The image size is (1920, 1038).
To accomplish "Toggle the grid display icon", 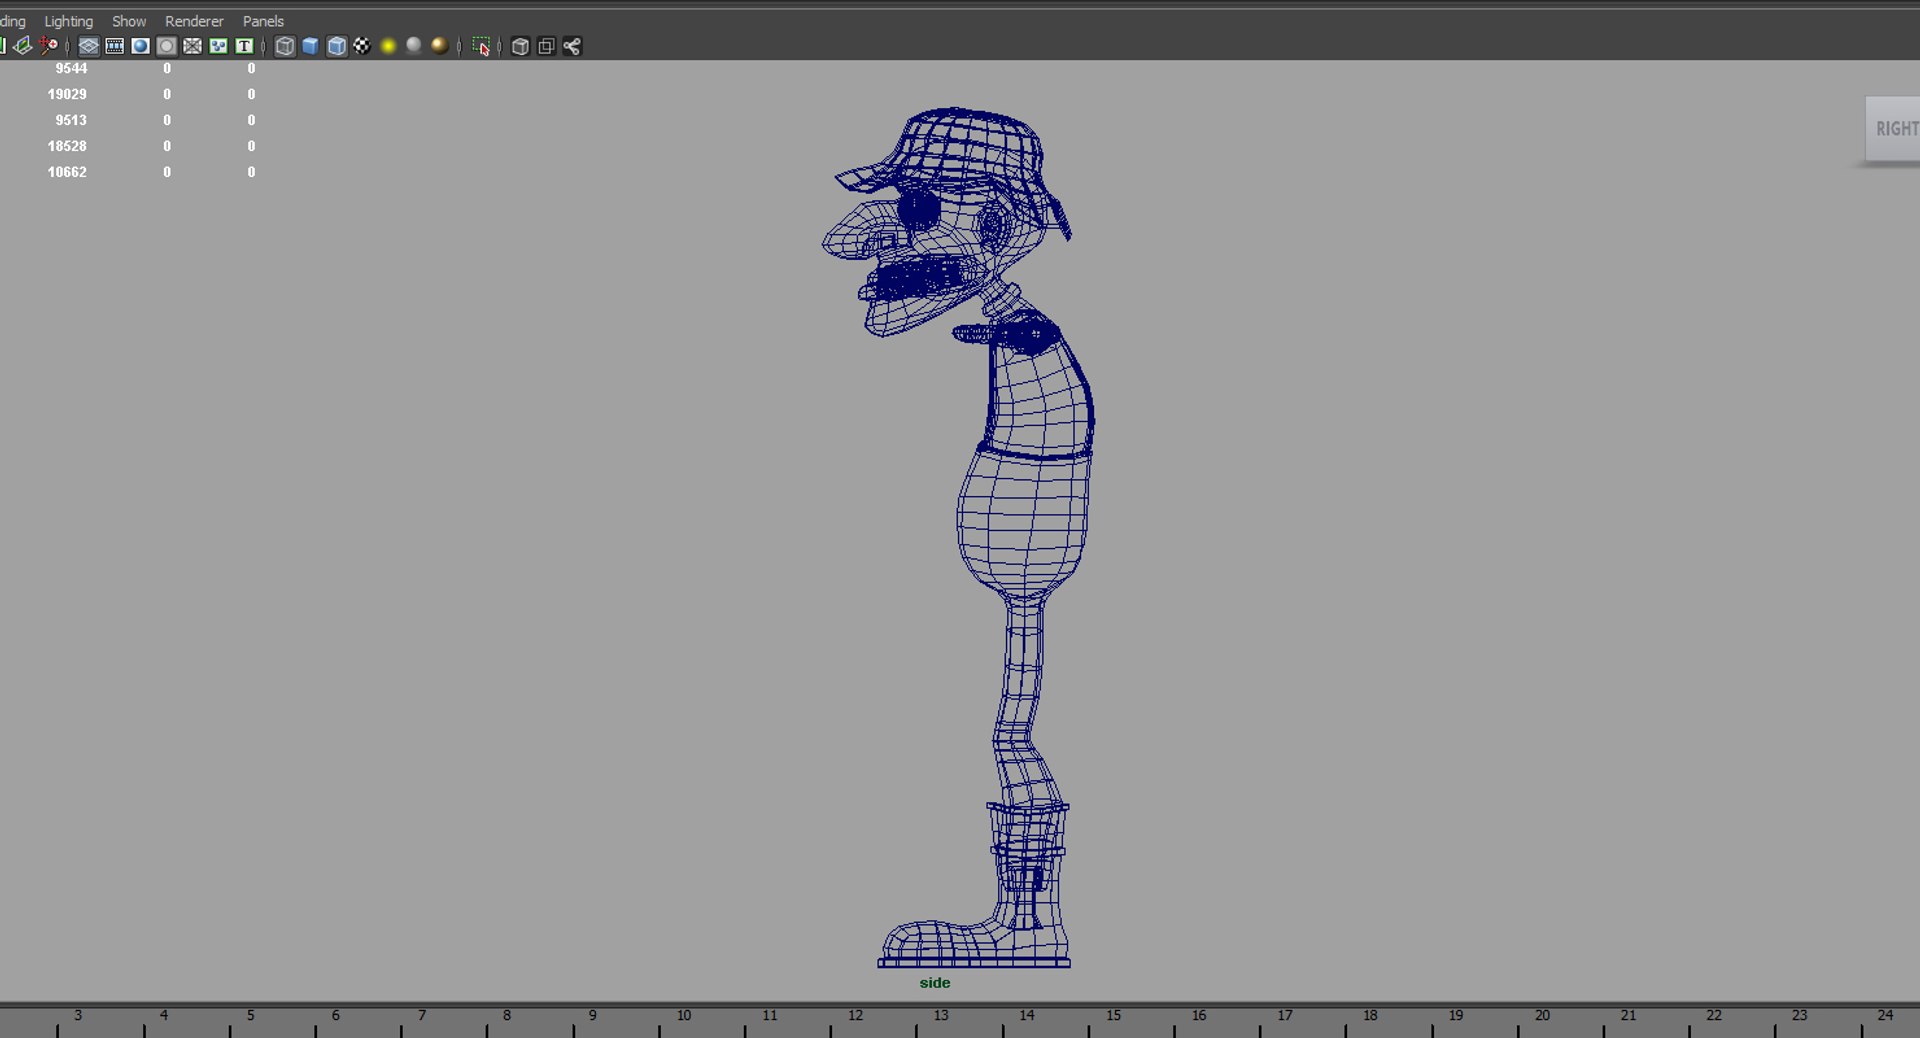I will [88, 46].
